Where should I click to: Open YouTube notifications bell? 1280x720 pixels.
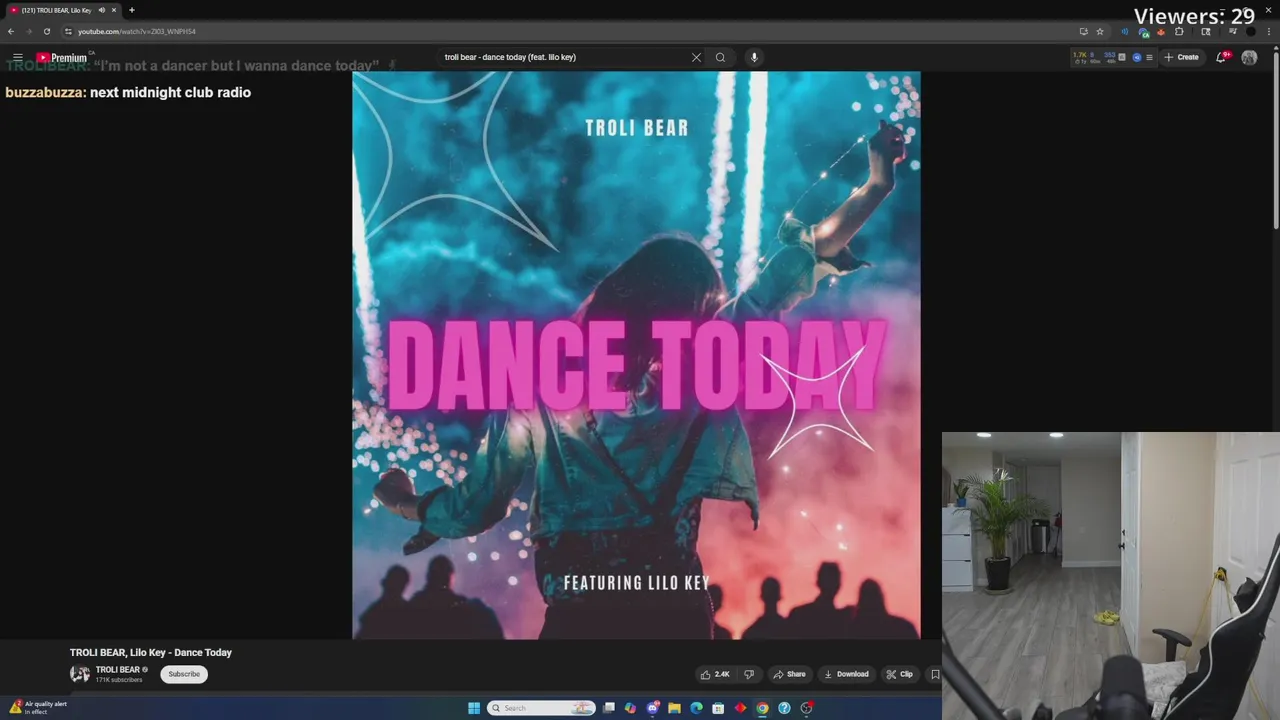coord(1221,57)
